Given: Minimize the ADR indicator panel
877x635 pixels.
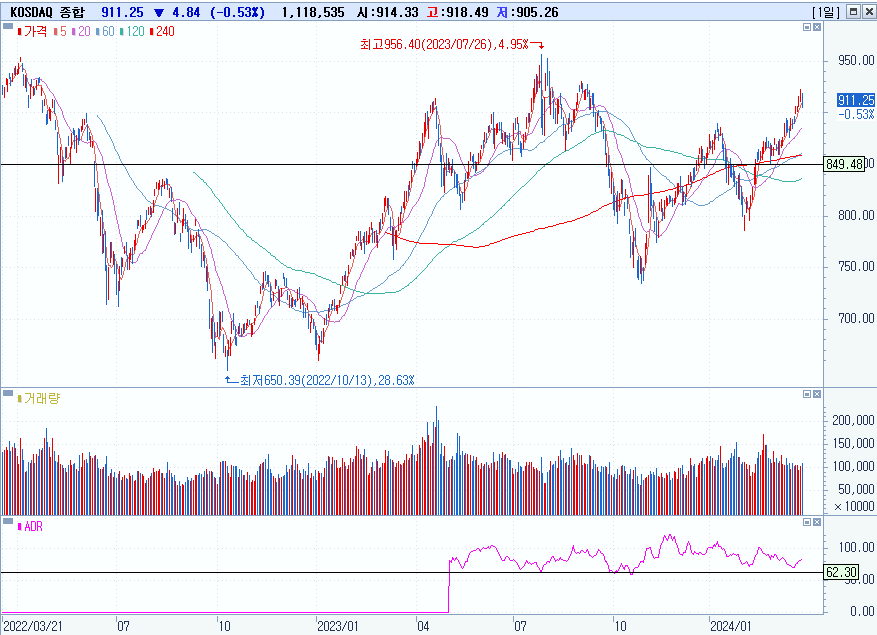Looking at the screenshot, I should click(x=807, y=521).
